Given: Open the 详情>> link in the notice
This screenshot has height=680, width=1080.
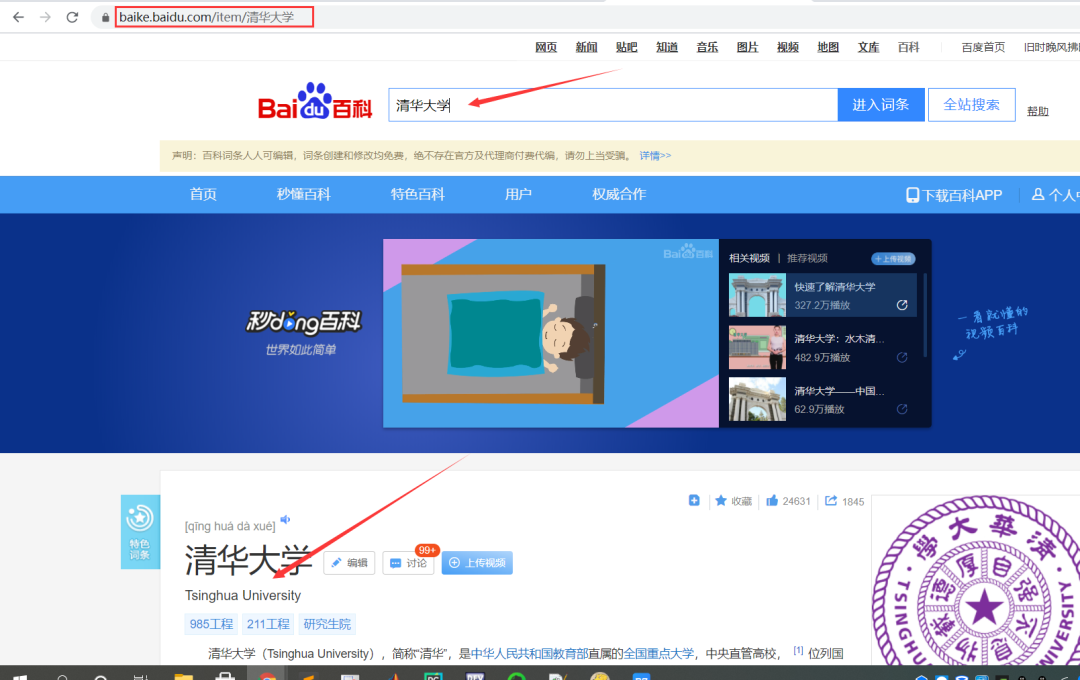Looking at the screenshot, I should point(655,156).
